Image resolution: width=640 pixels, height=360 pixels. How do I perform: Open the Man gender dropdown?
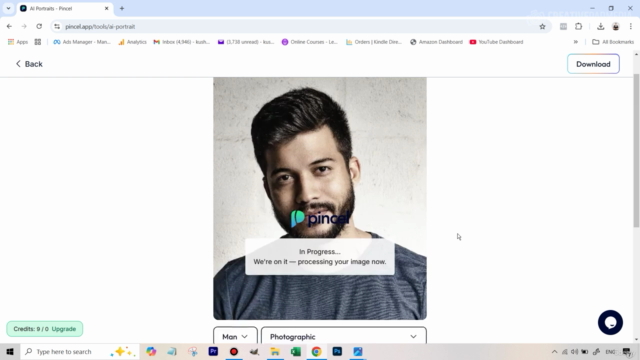(235, 336)
